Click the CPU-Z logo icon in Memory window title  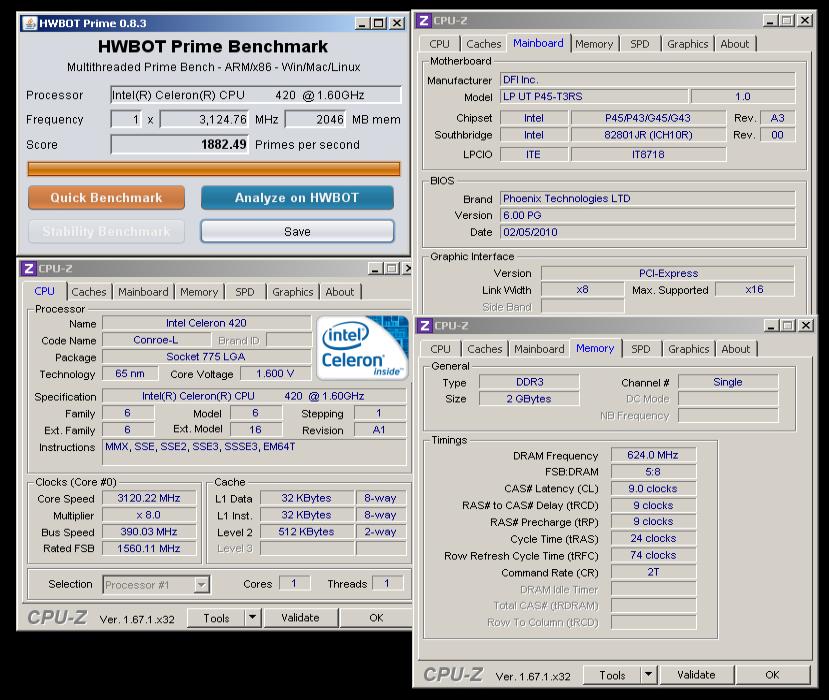click(x=424, y=326)
